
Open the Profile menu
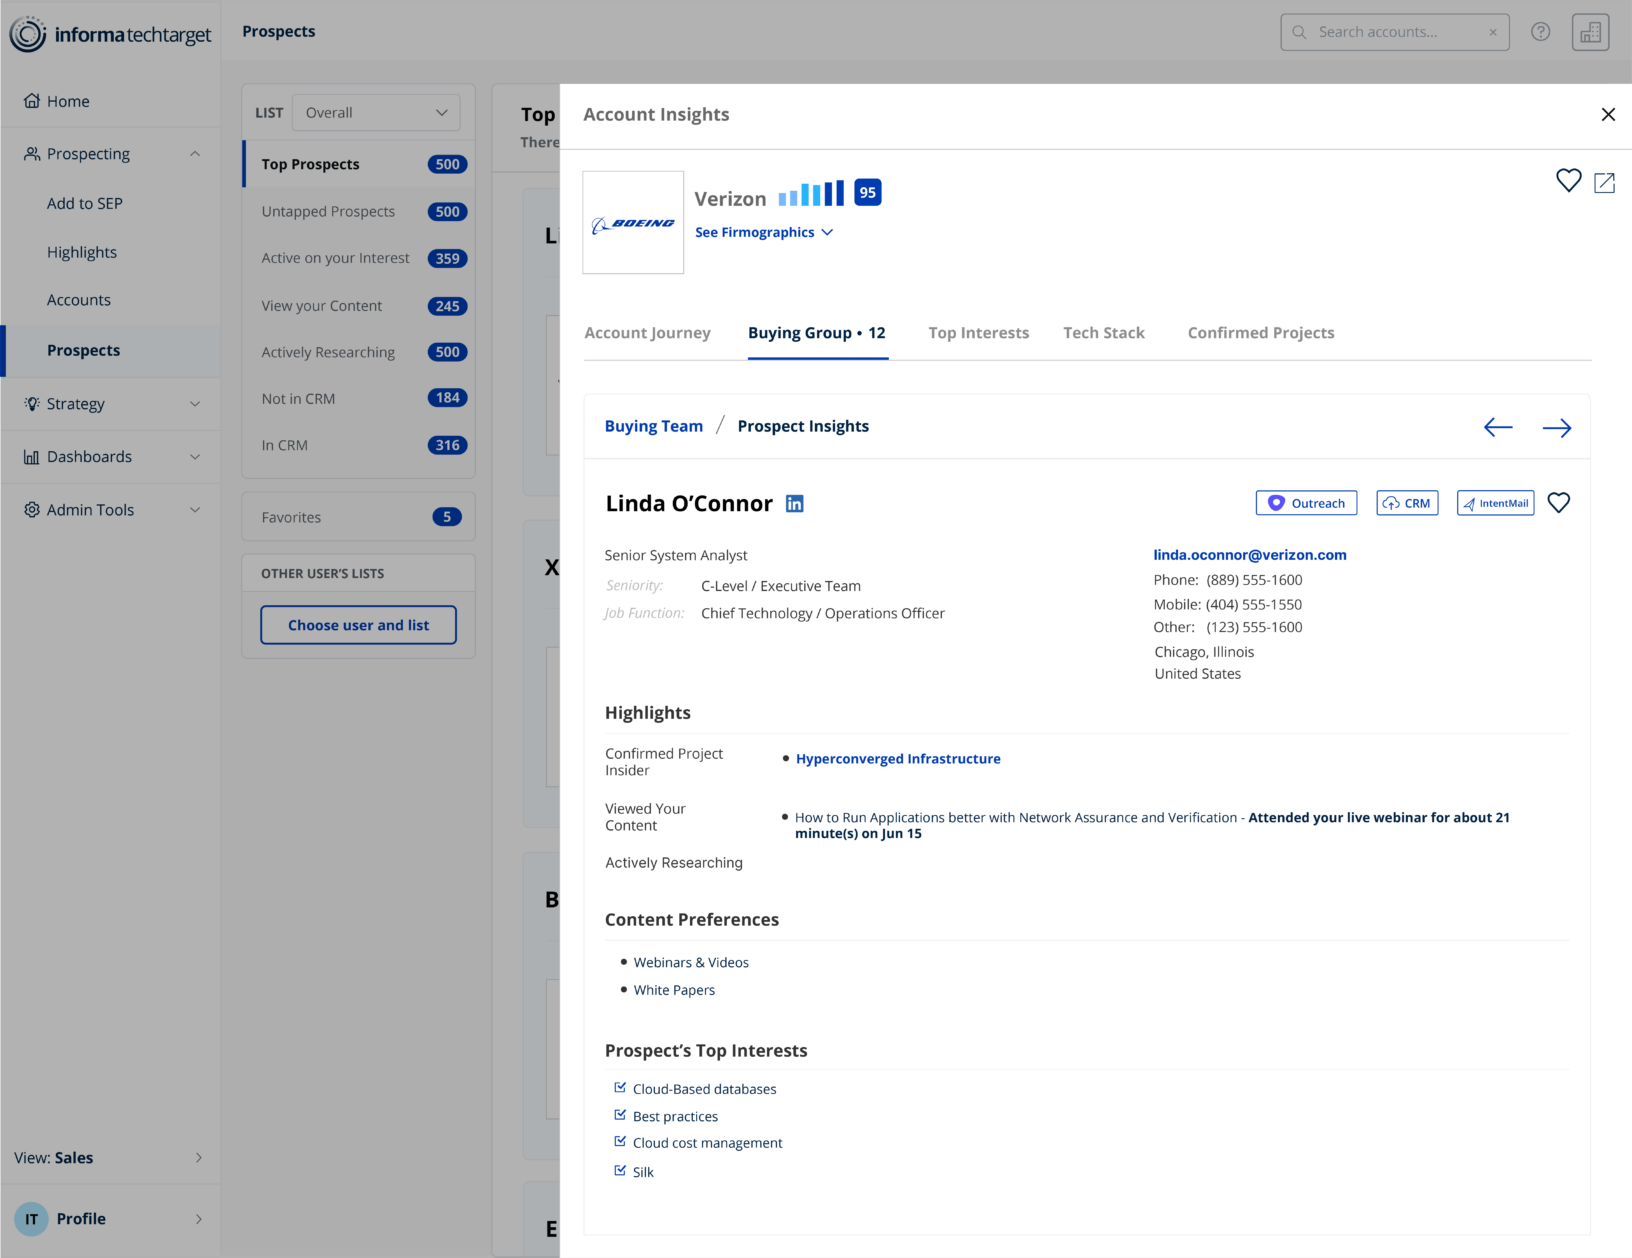click(110, 1219)
